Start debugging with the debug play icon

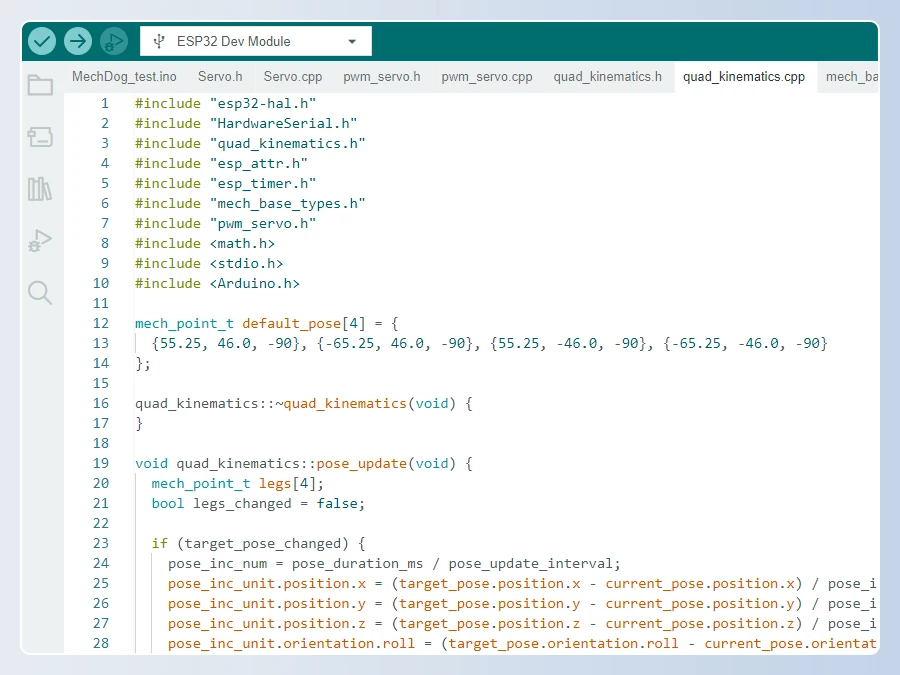[x=114, y=41]
